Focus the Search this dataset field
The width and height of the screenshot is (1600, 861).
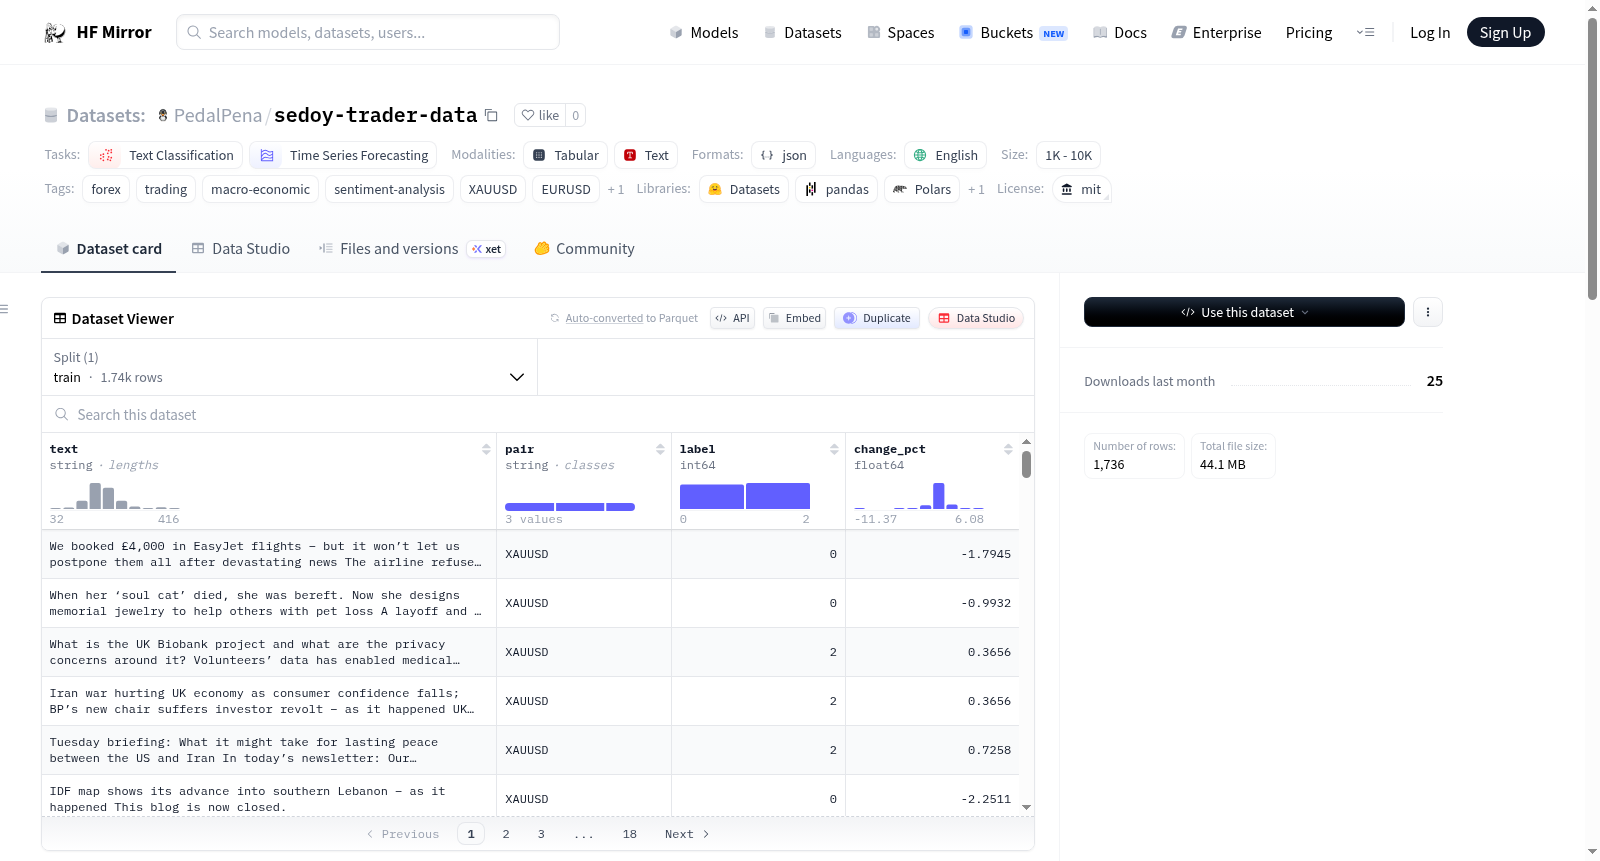coord(538,415)
